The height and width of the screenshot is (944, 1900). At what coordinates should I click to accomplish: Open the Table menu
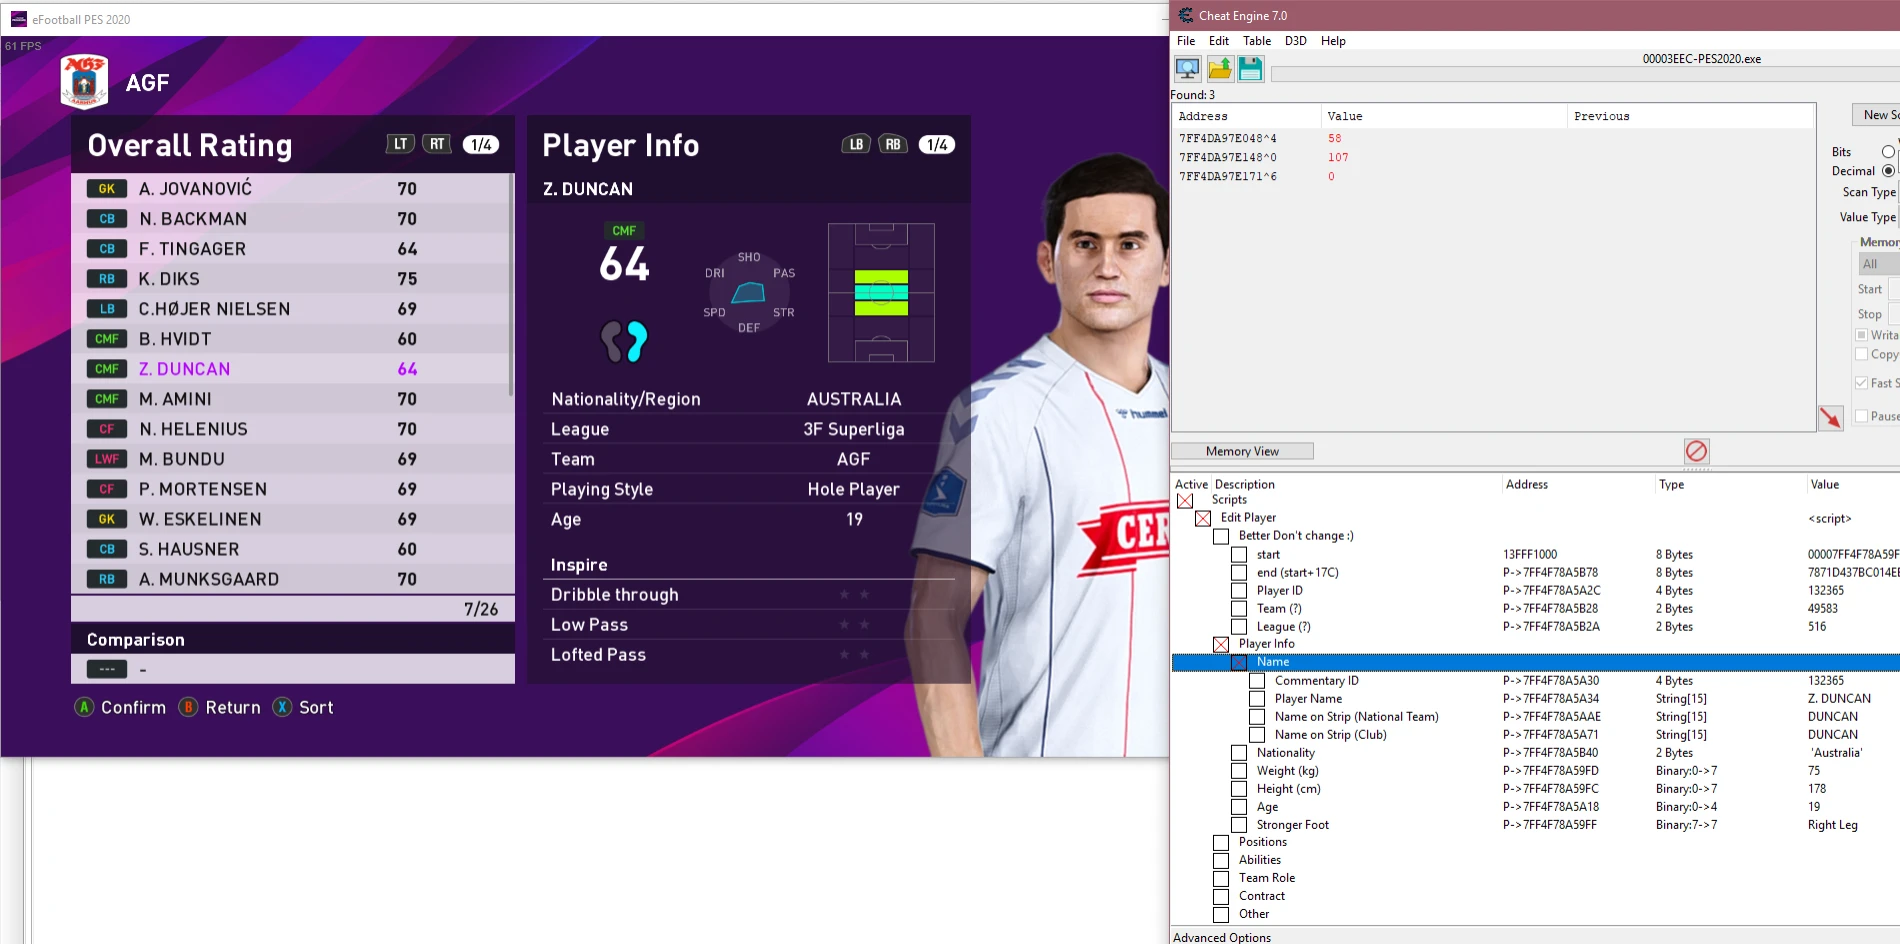click(x=1256, y=41)
